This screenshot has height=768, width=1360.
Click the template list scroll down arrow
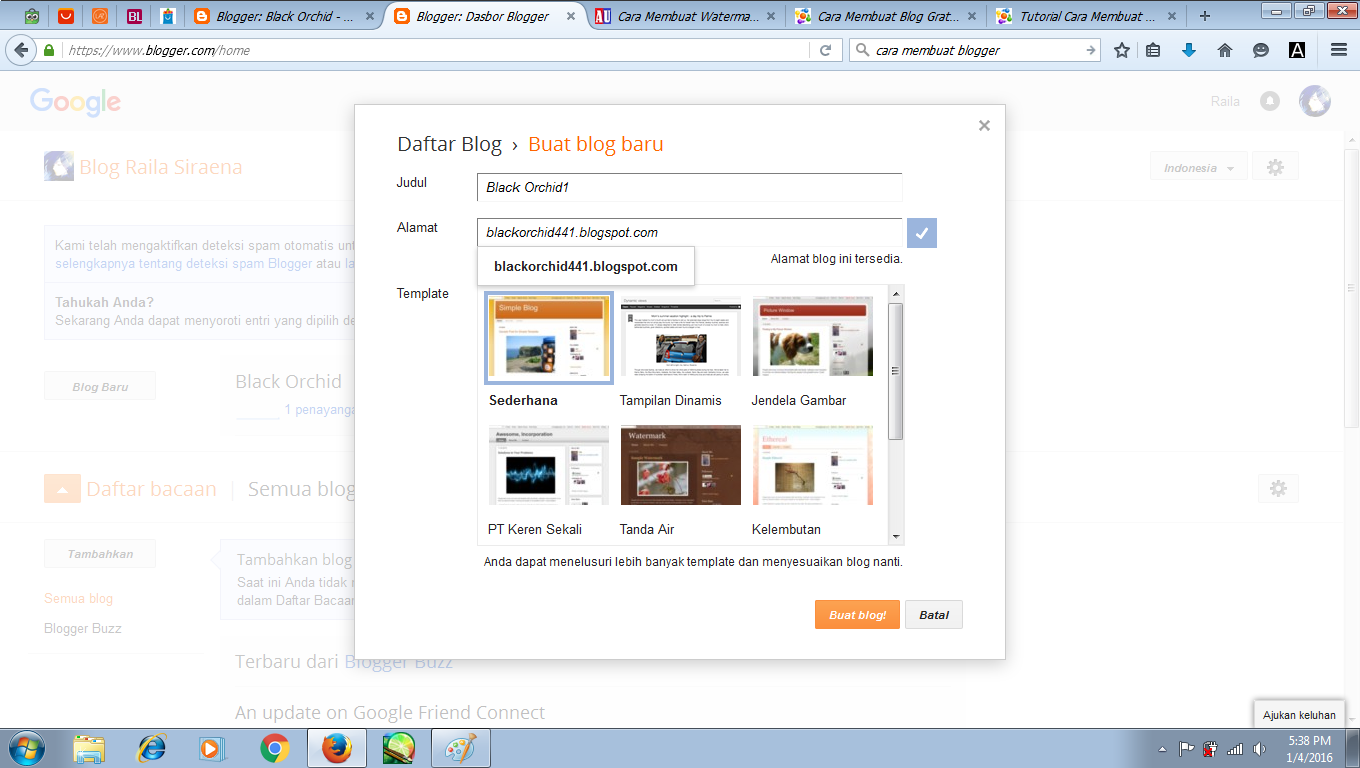(896, 537)
